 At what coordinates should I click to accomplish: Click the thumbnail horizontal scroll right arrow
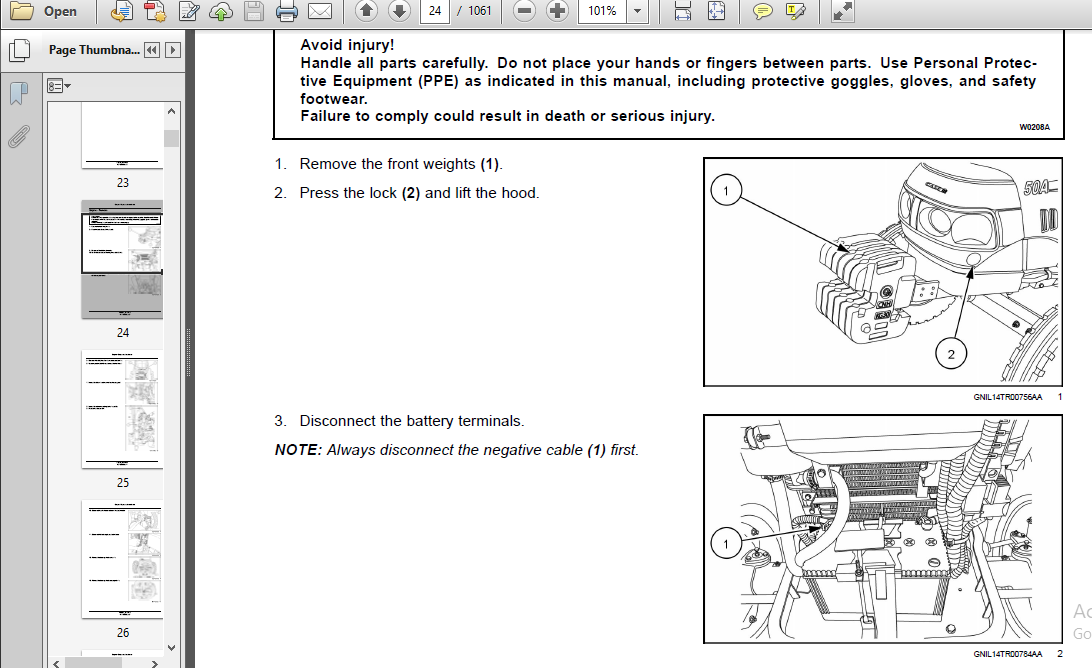pyautogui.click(x=155, y=663)
